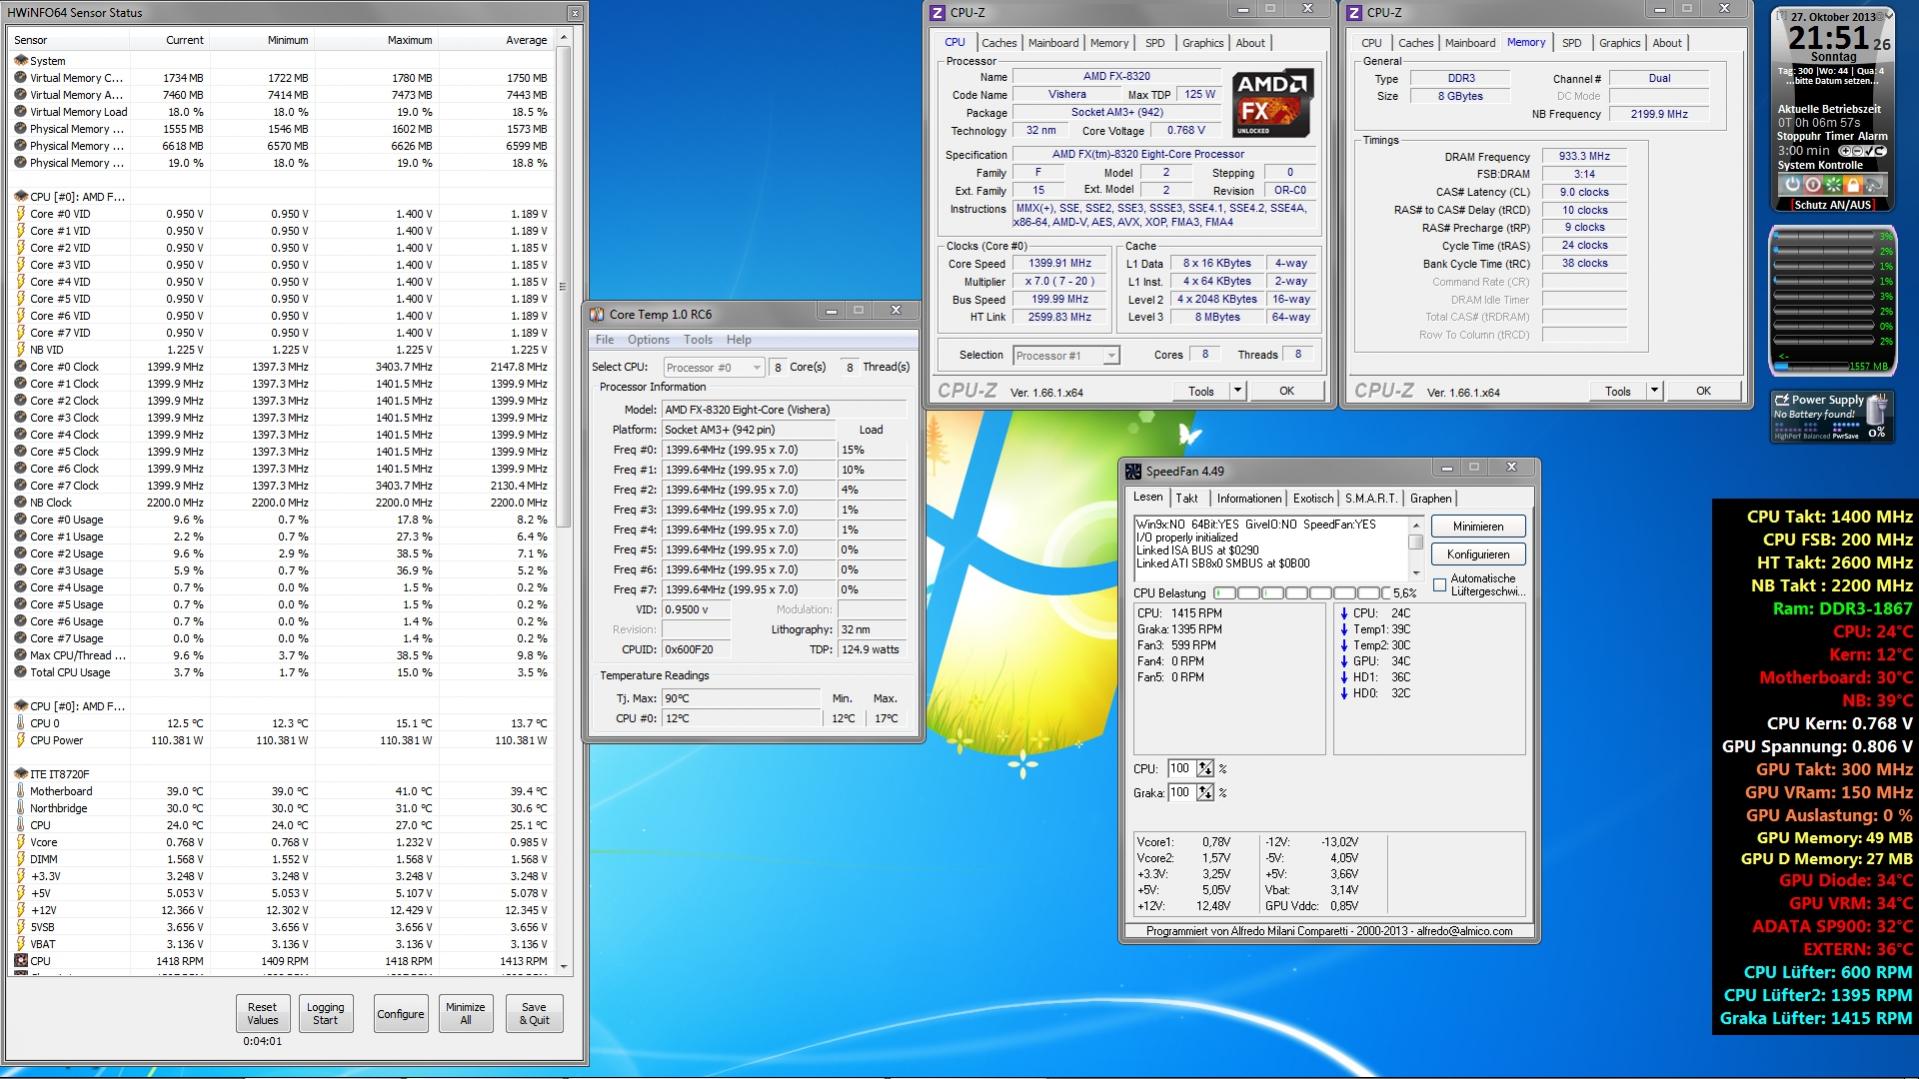Click the gauge icon beside Virtual Memory Load
This screenshot has width=1919, height=1079.
pyautogui.click(x=20, y=112)
